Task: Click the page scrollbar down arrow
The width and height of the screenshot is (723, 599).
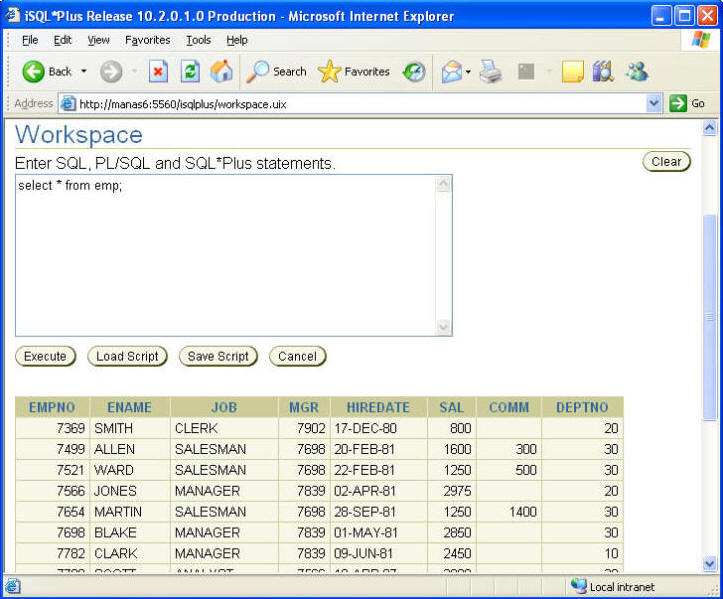Action: point(710,563)
